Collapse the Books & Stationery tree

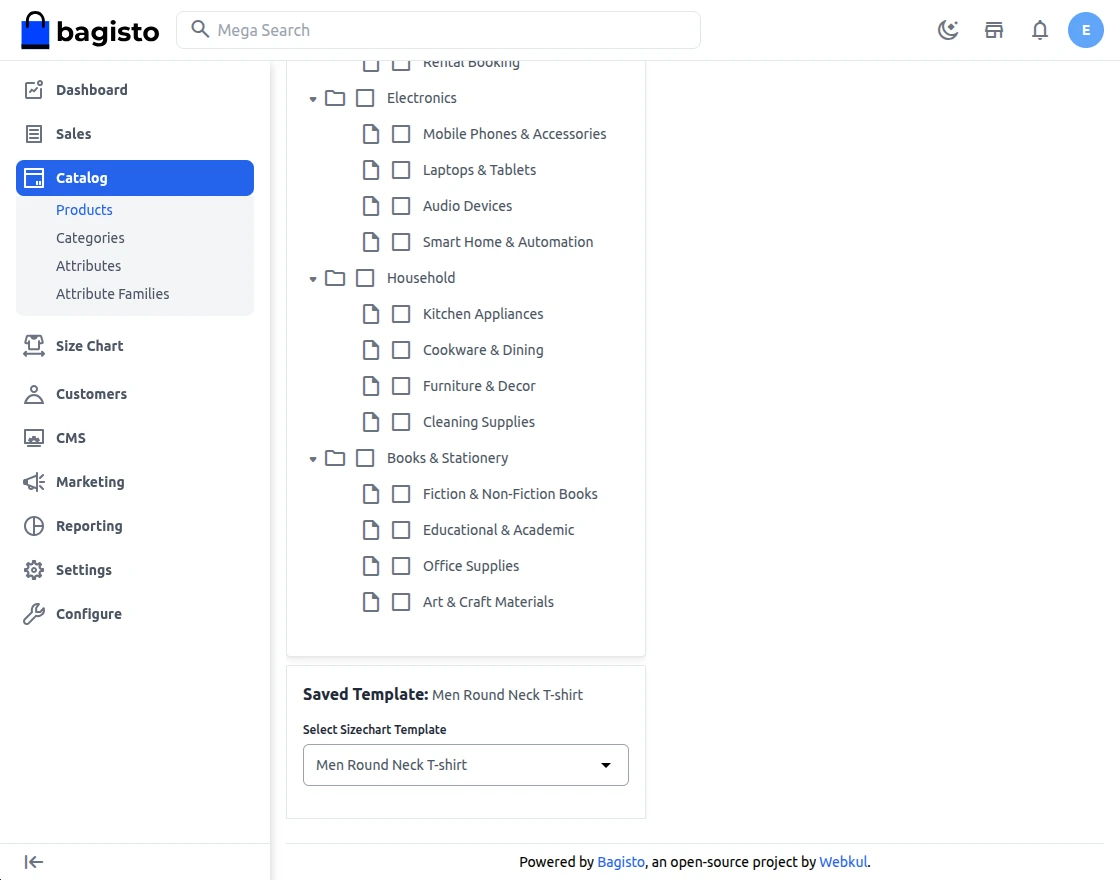(x=313, y=459)
